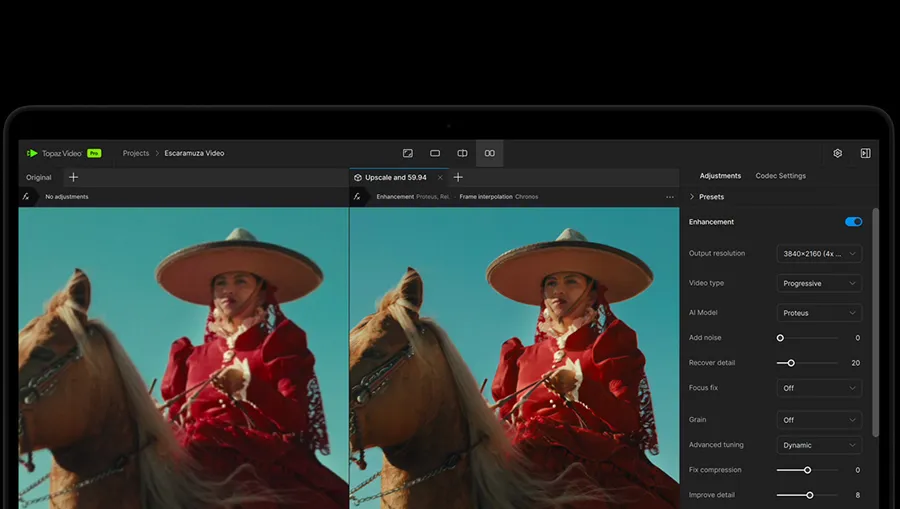
Task: Toggle the Enhancement switch off
Action: tap(854, 222)
